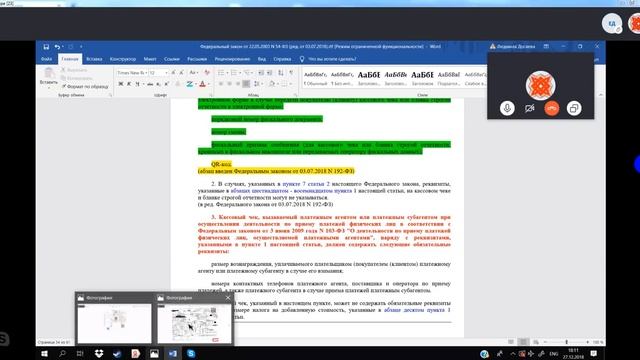Viewport: 640px width, 360px height.
Task: End the call with the red hang-up button
Action: click(551, 109)
